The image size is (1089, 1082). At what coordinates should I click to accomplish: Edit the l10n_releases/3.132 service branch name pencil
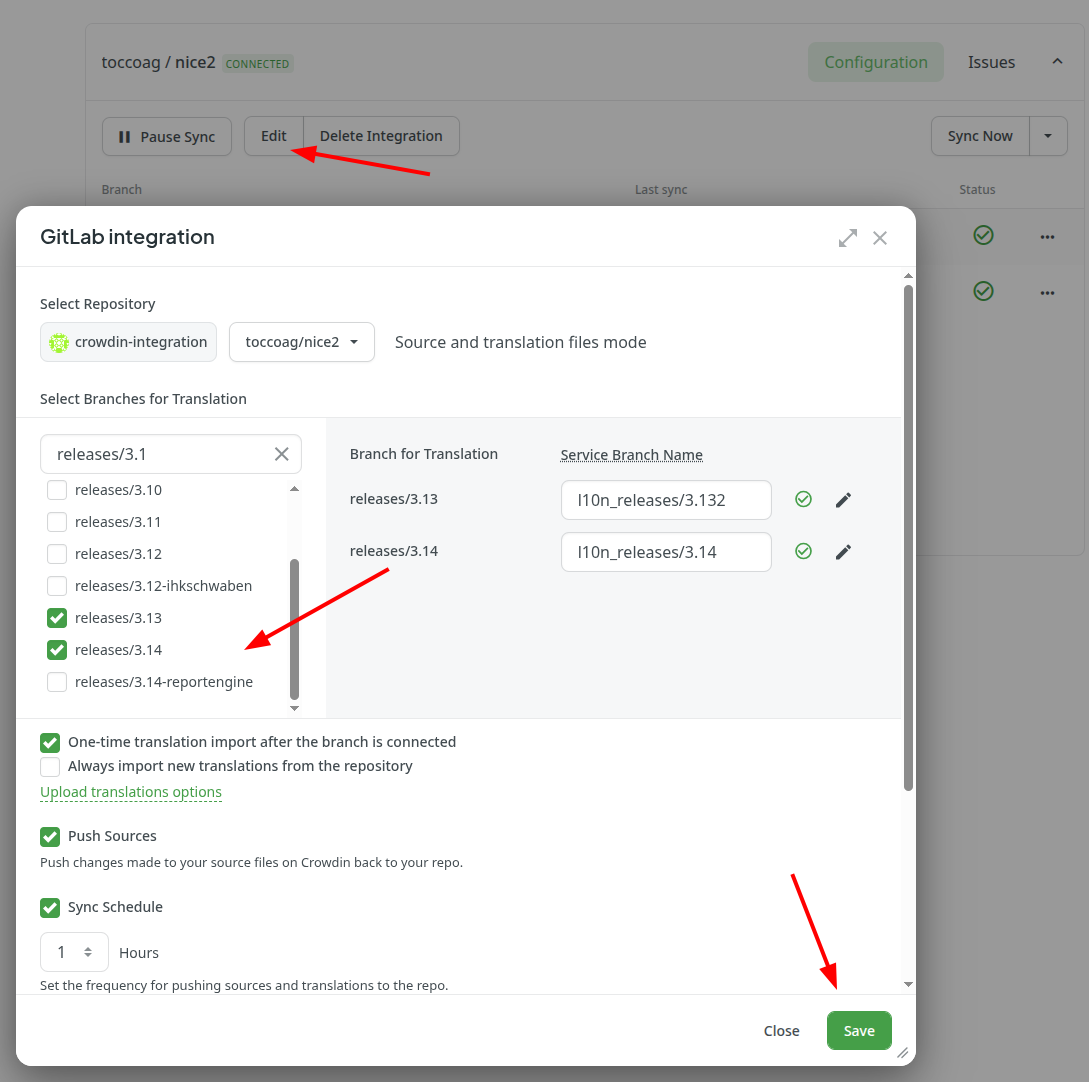tap(843, 499)
